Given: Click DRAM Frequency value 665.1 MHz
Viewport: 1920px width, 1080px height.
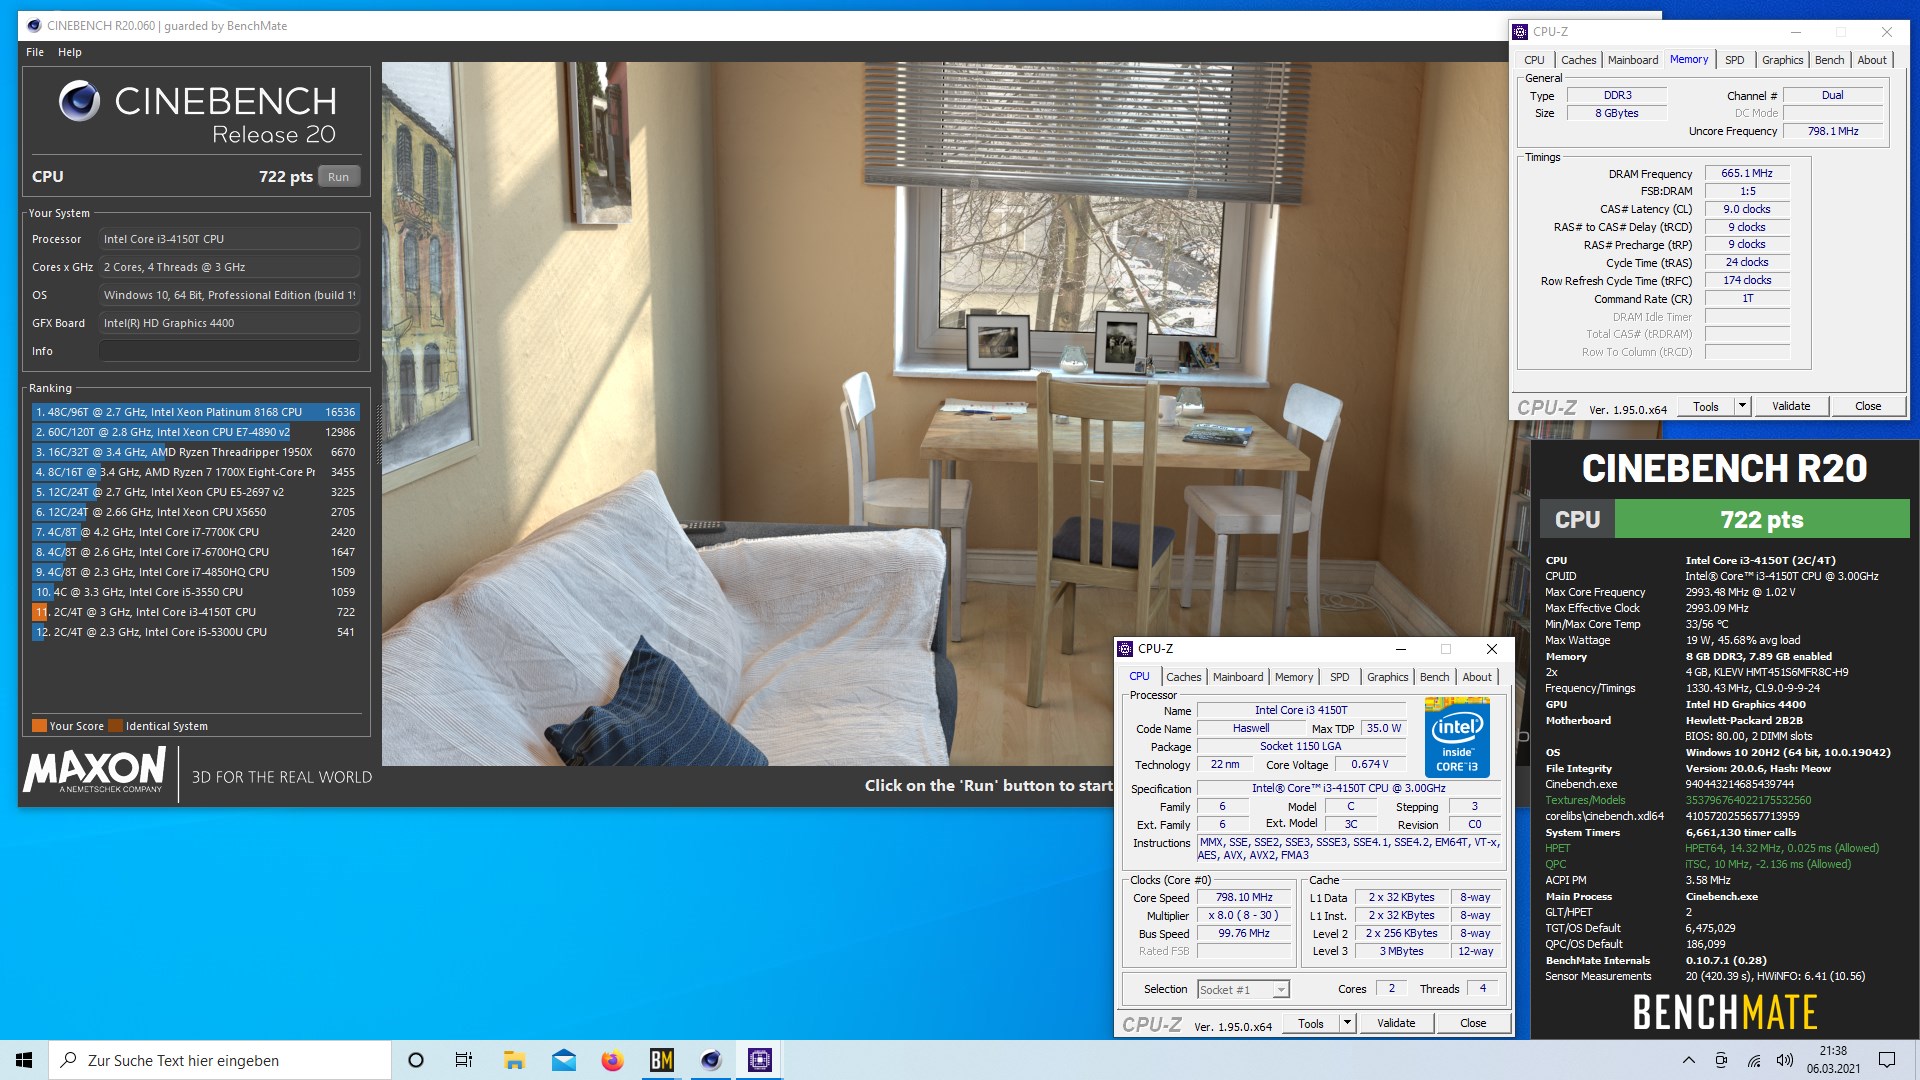Looking at the screenshot, I should tap(1747, 173).
